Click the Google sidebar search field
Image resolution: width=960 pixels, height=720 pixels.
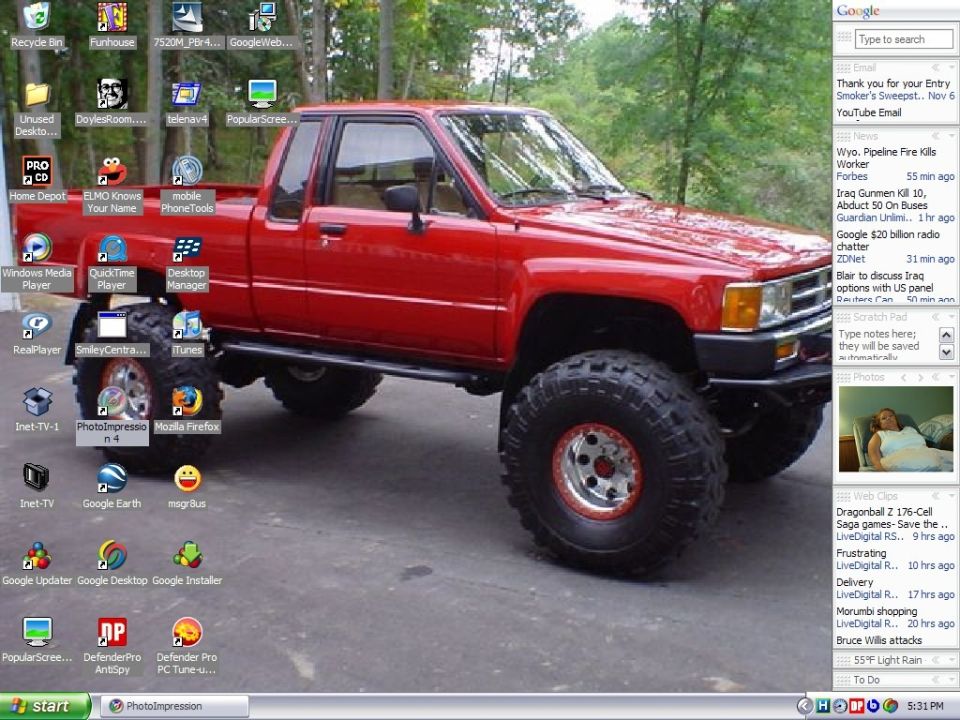click(x=904, y=39)
